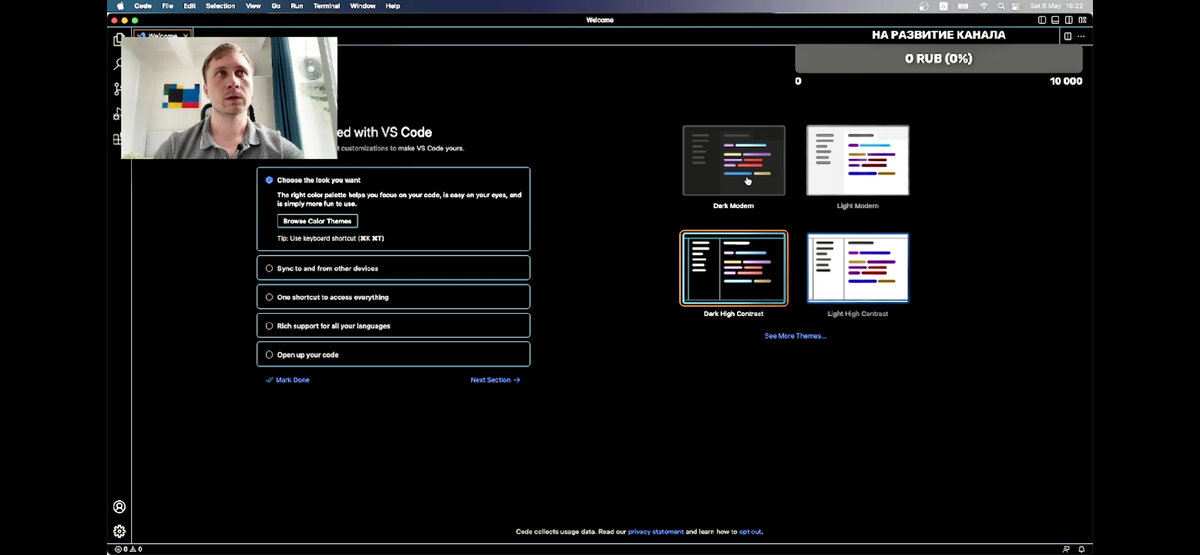Open the Go menu
The height and width of the screenshot is (555, 1200).
275,6
